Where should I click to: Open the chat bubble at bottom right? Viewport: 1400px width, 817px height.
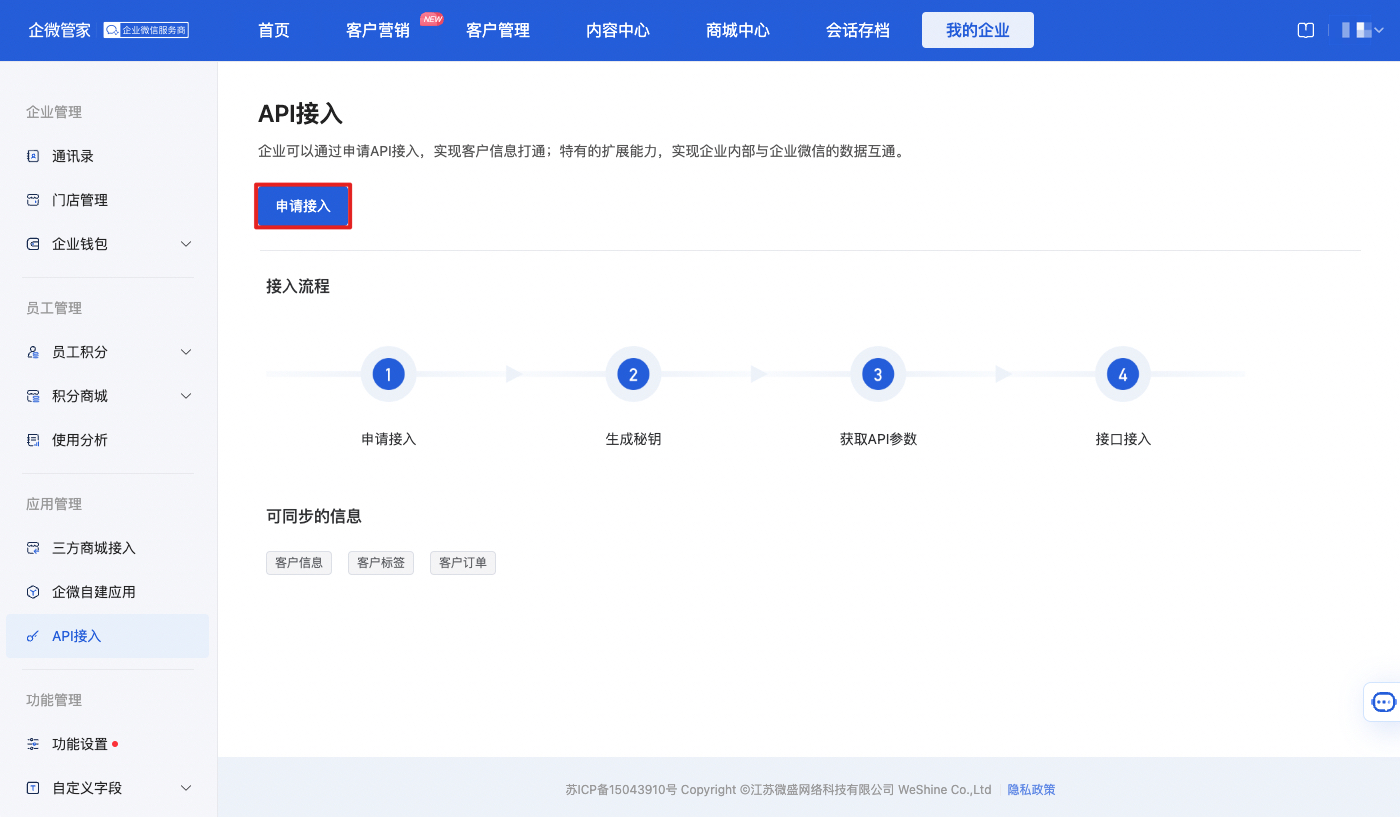click(1384, 702)
